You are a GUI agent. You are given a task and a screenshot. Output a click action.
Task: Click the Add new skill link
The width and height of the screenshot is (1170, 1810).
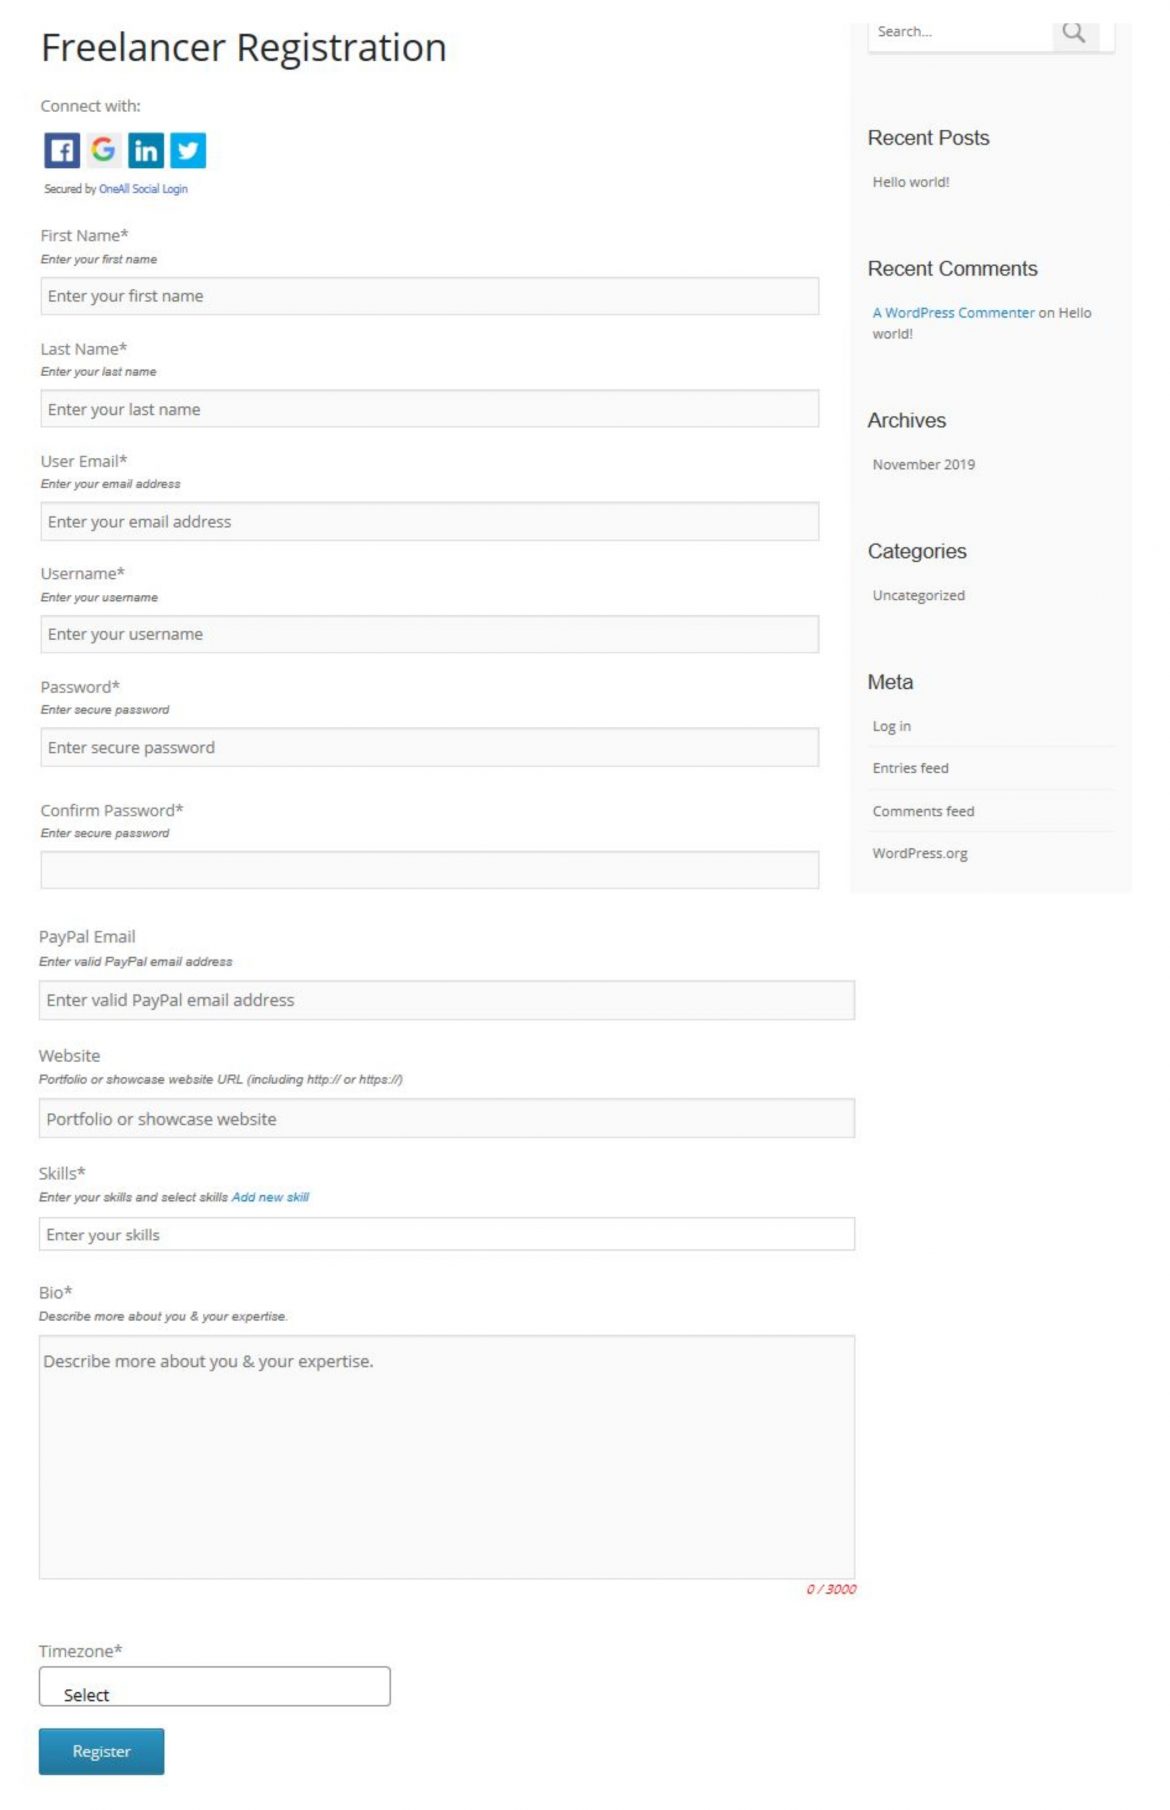(270, 1197)
